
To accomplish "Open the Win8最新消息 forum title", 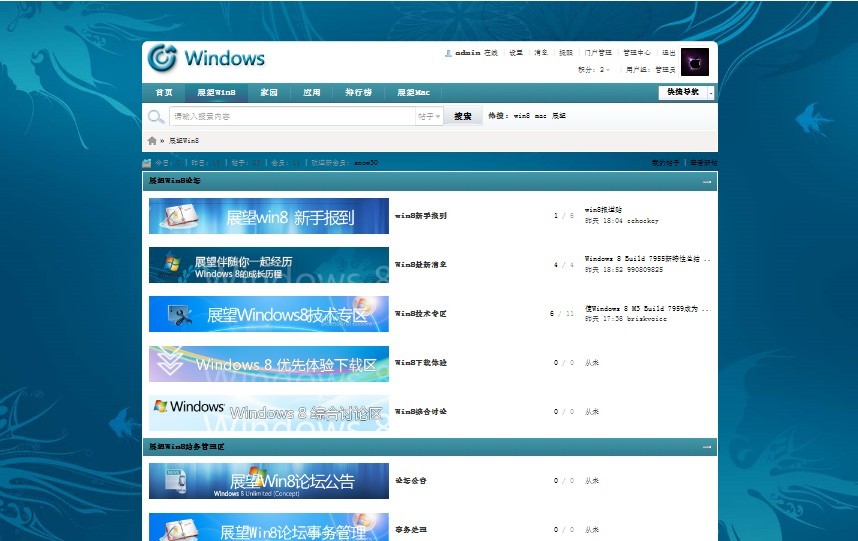I will click(x=421, y=265).
